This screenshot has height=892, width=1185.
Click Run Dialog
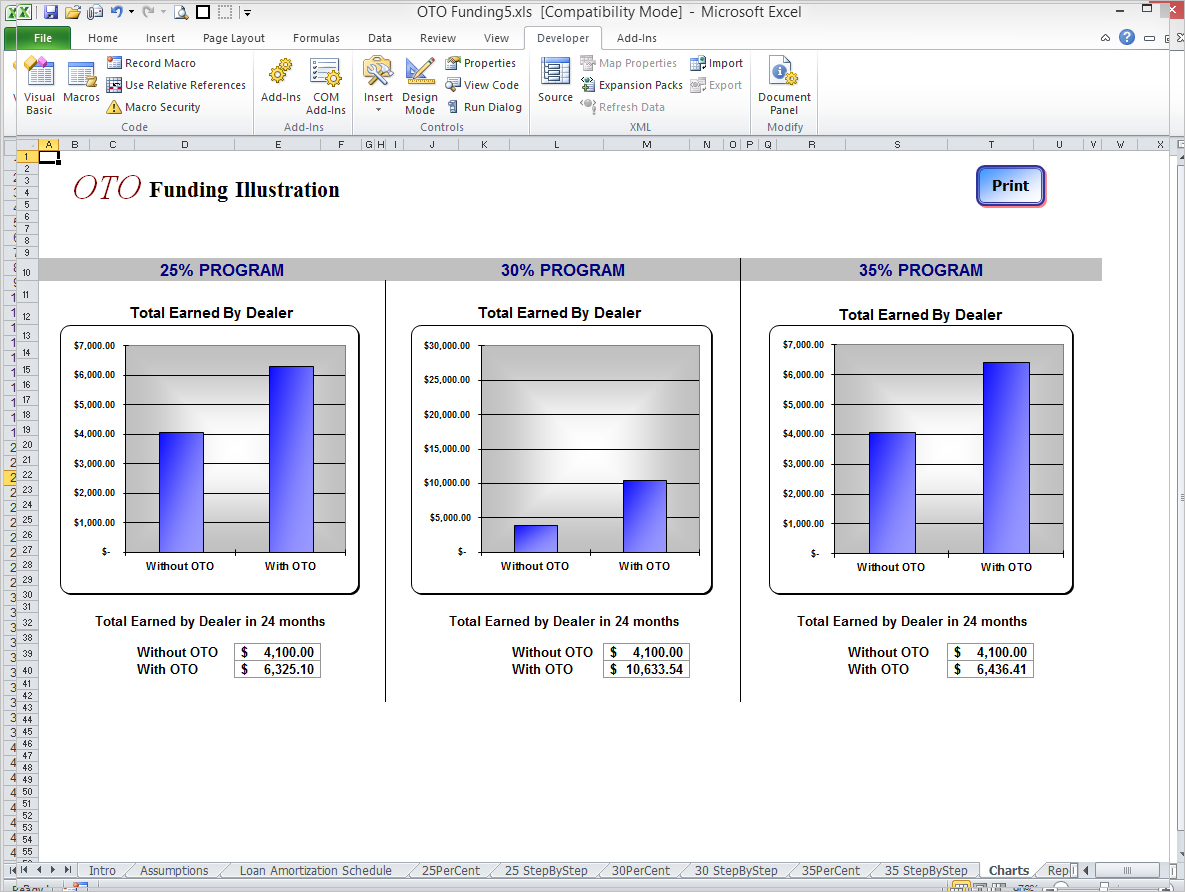[484, 107]
